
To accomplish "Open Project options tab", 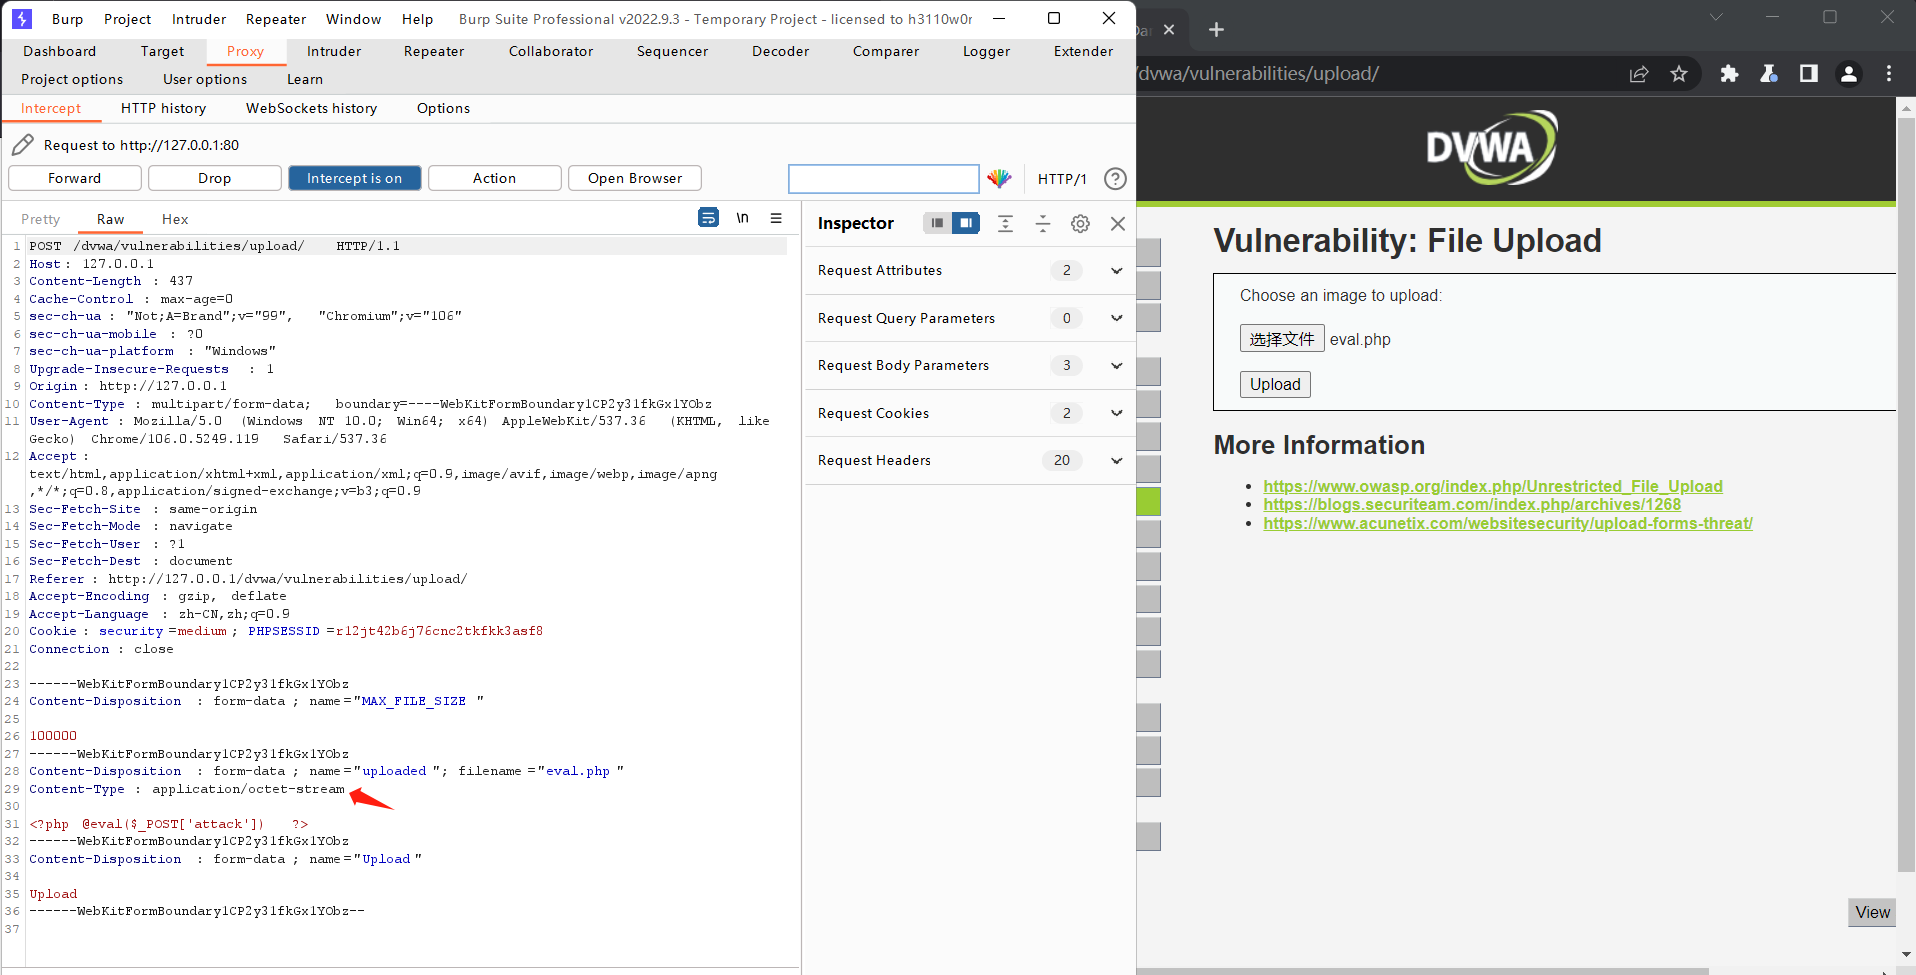I will (x=72, y=79).
